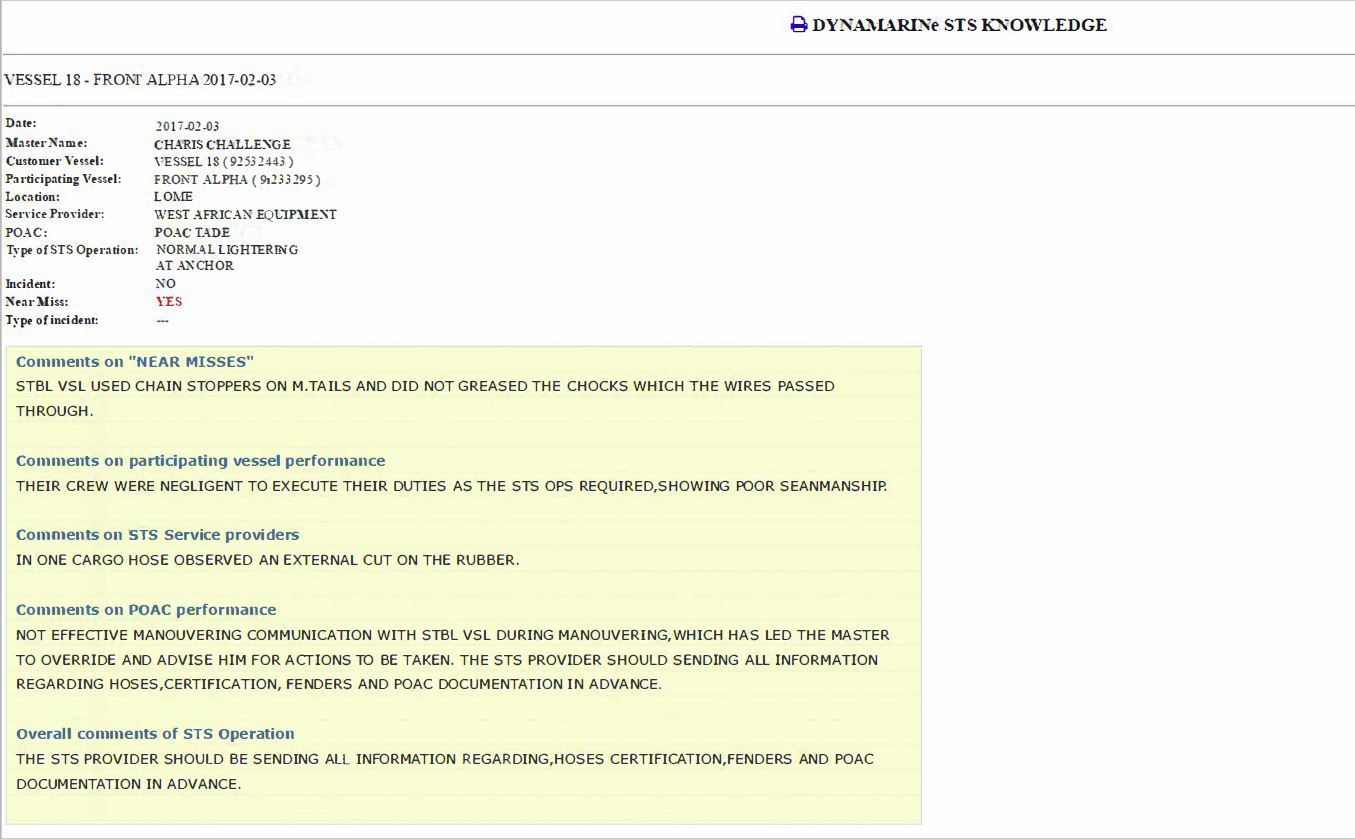Screen dimensions: 1355x839
Task: Click the POAC field label
Action: pyautogui.click(x=26, y=232)
